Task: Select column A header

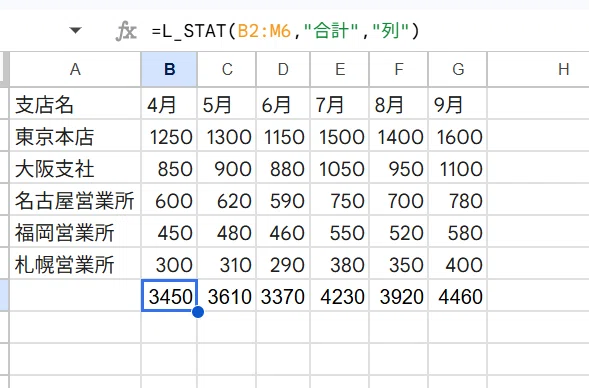Action: pyautogui.click(x=75, y=69)
